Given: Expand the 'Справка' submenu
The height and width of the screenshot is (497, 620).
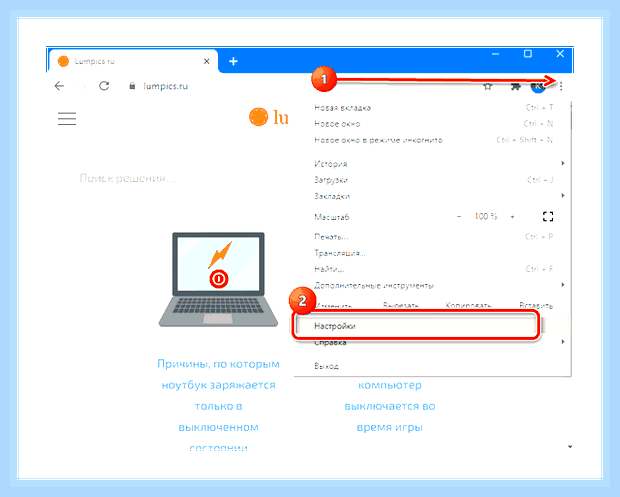Looking at the screenshot, I should tap(433, 342).
